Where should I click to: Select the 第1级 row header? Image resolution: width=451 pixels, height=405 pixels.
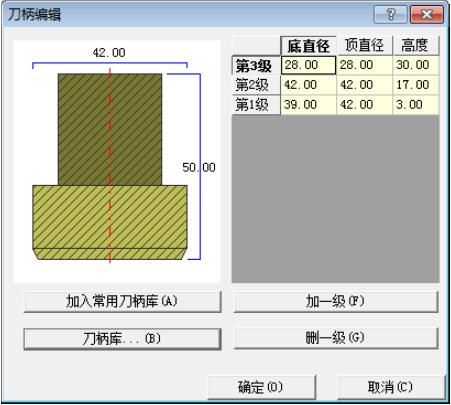click(x=256, y=105)
